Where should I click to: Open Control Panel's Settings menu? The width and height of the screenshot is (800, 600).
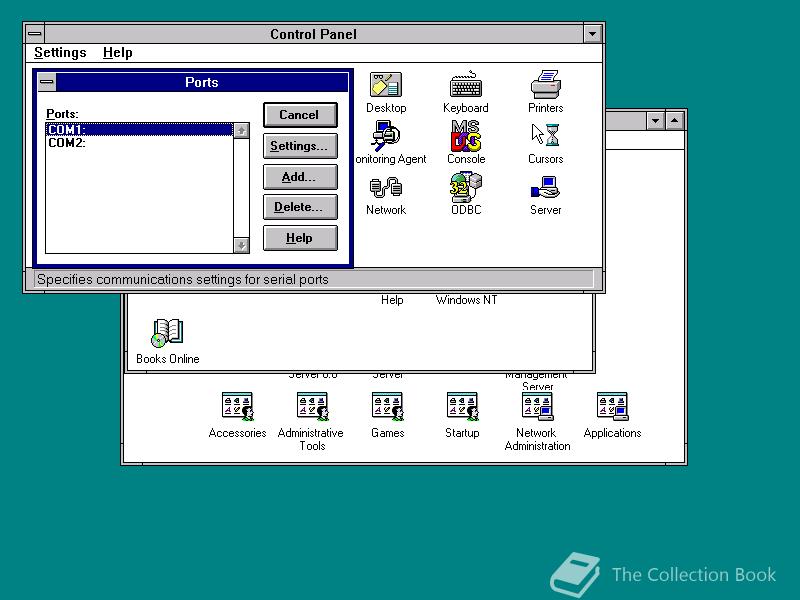60,53
